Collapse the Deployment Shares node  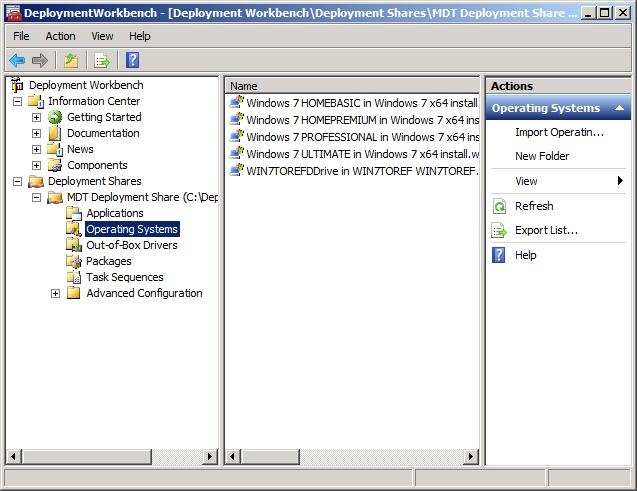(17, 181)
